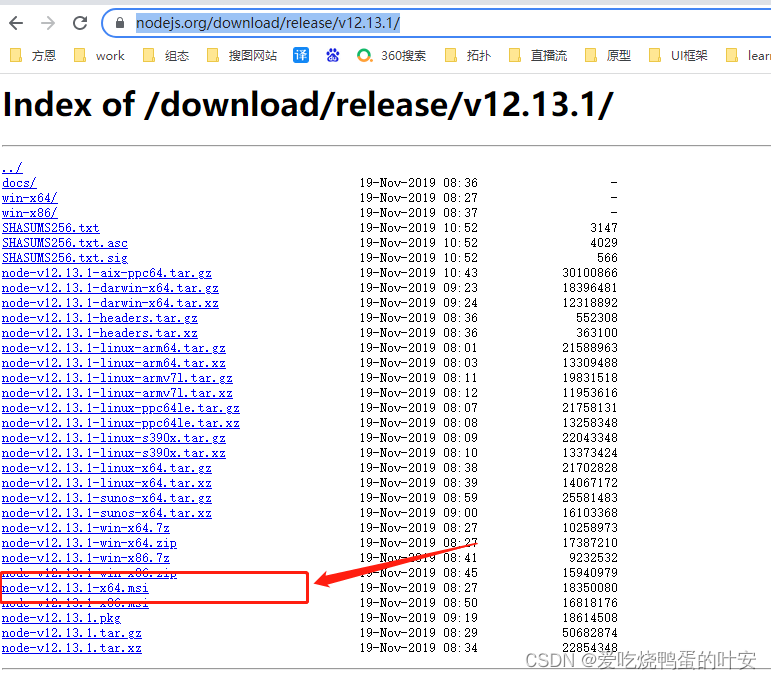Download node-v12.13.1-darwin-x64.tar.gz

click(x=110, y=288)
